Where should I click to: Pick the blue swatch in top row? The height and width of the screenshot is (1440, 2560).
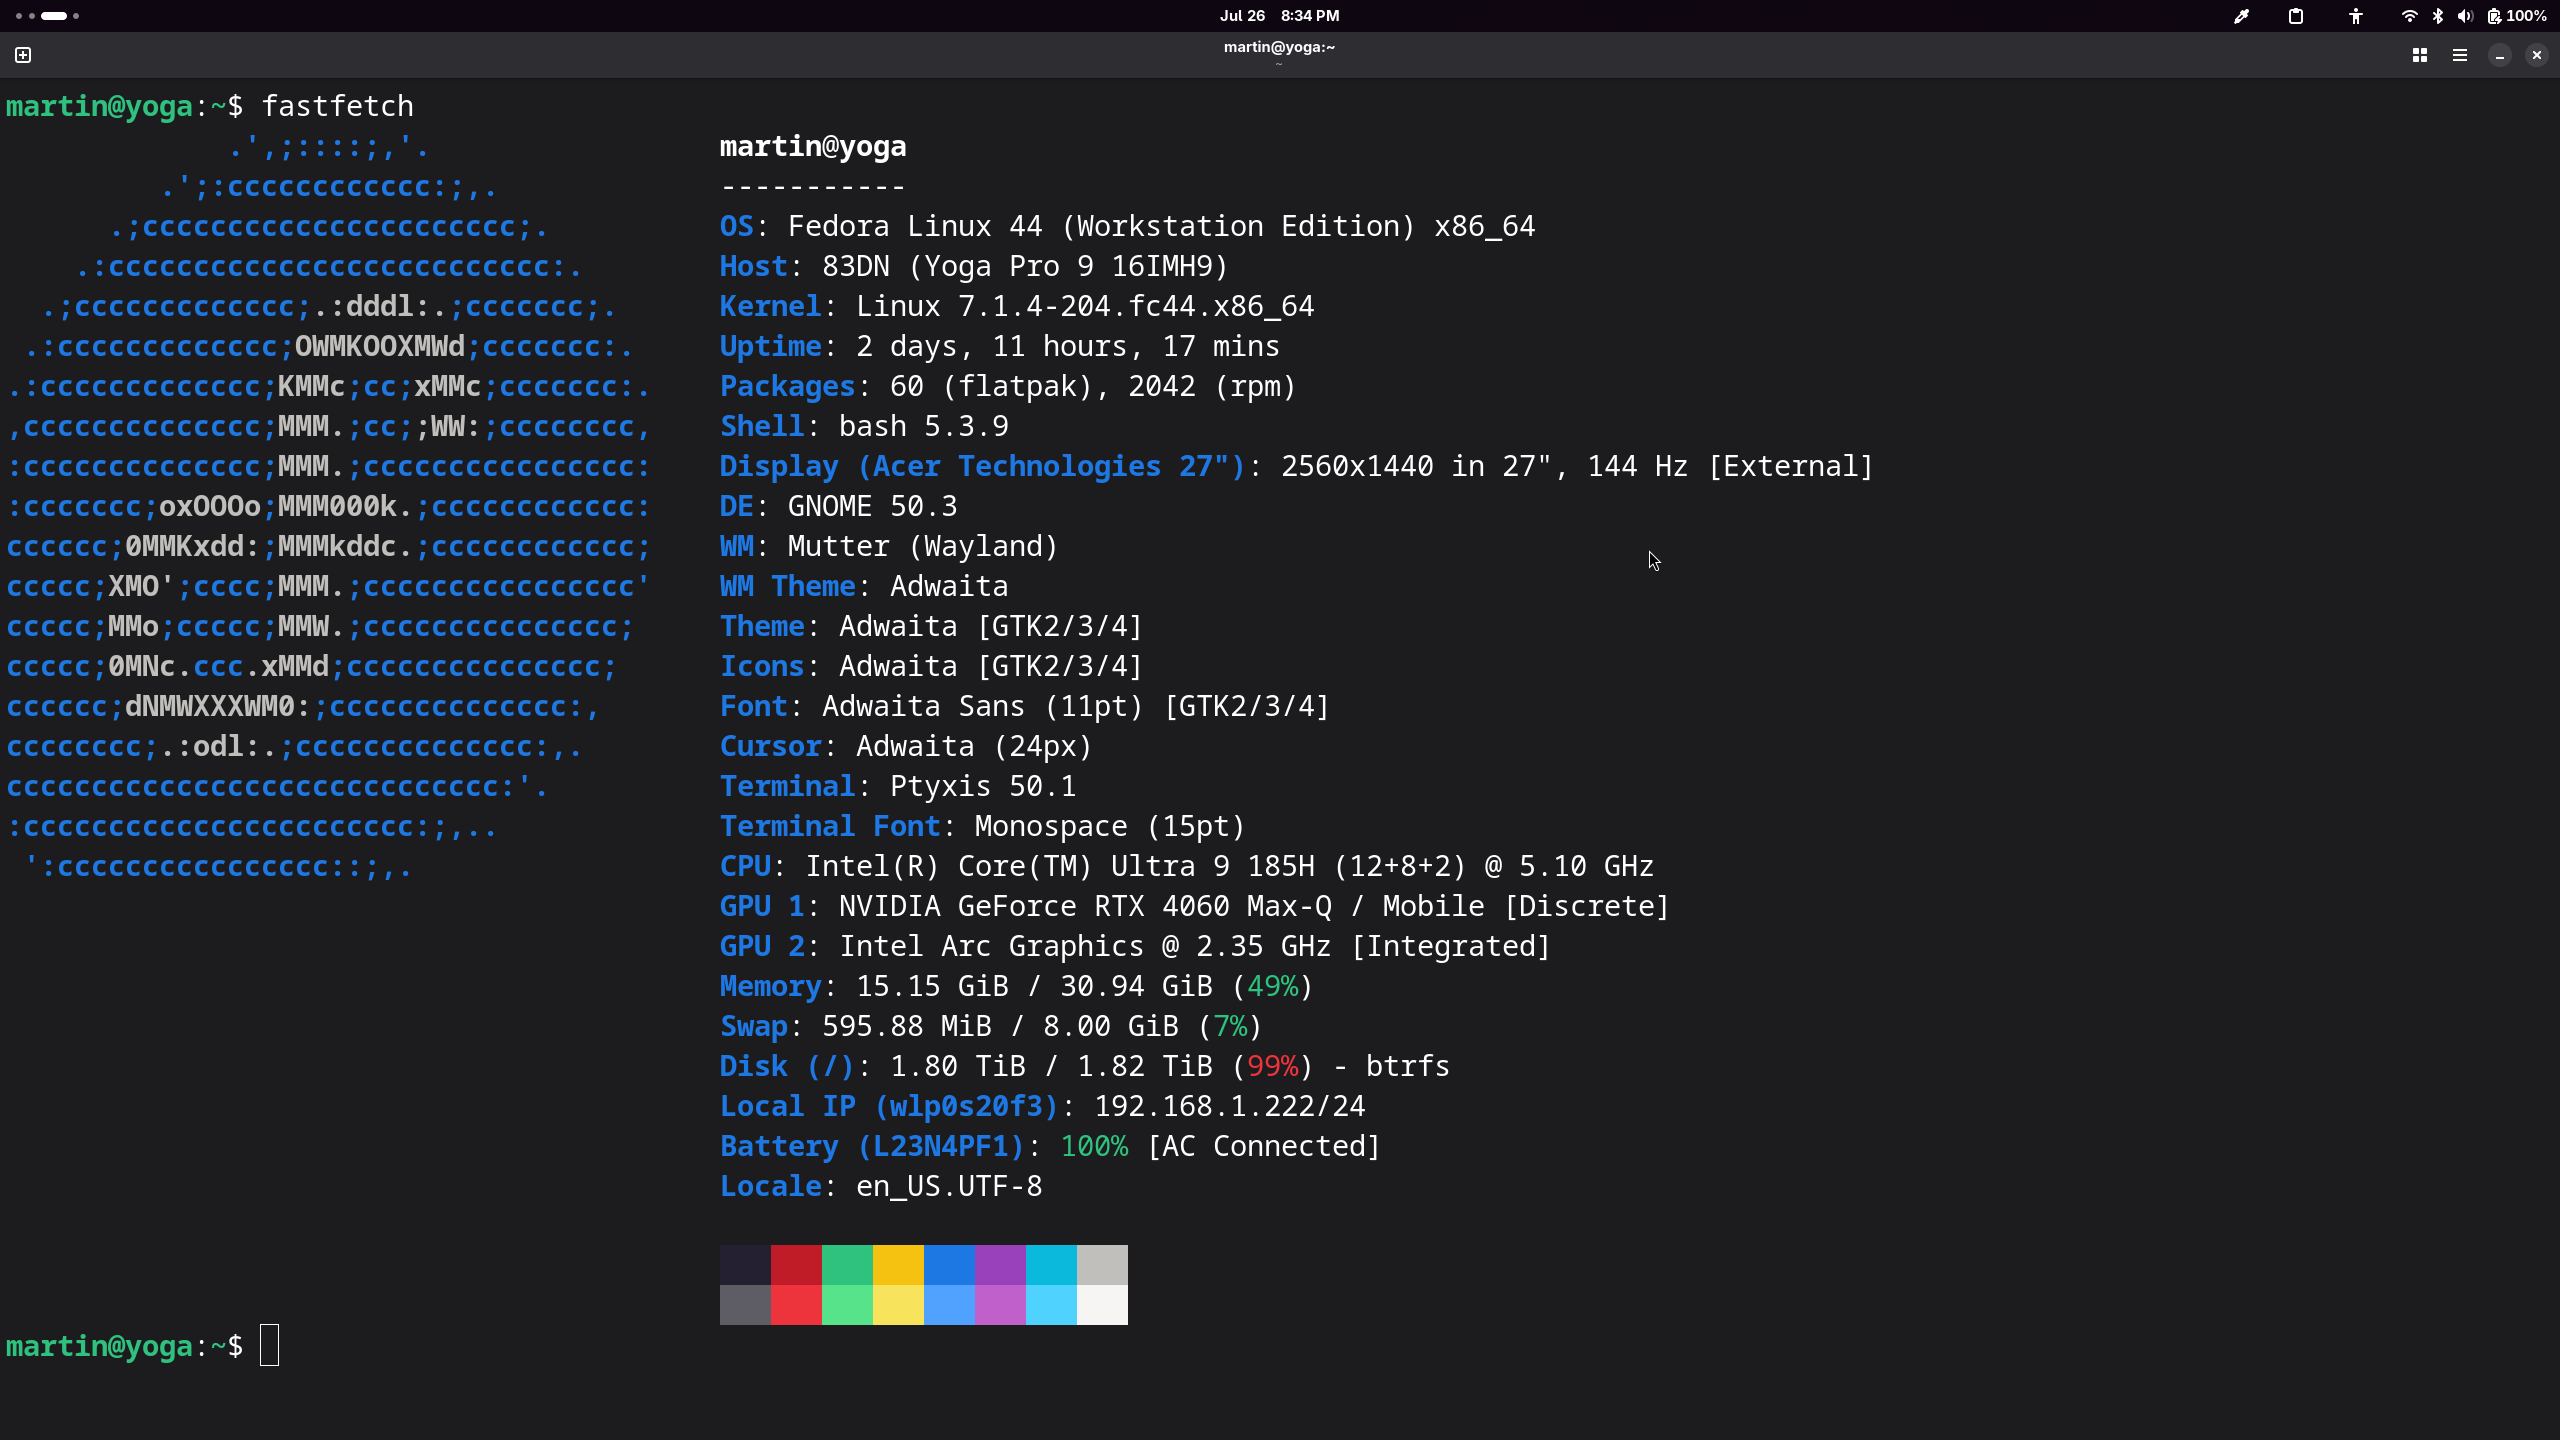[x=949, y=1265]
